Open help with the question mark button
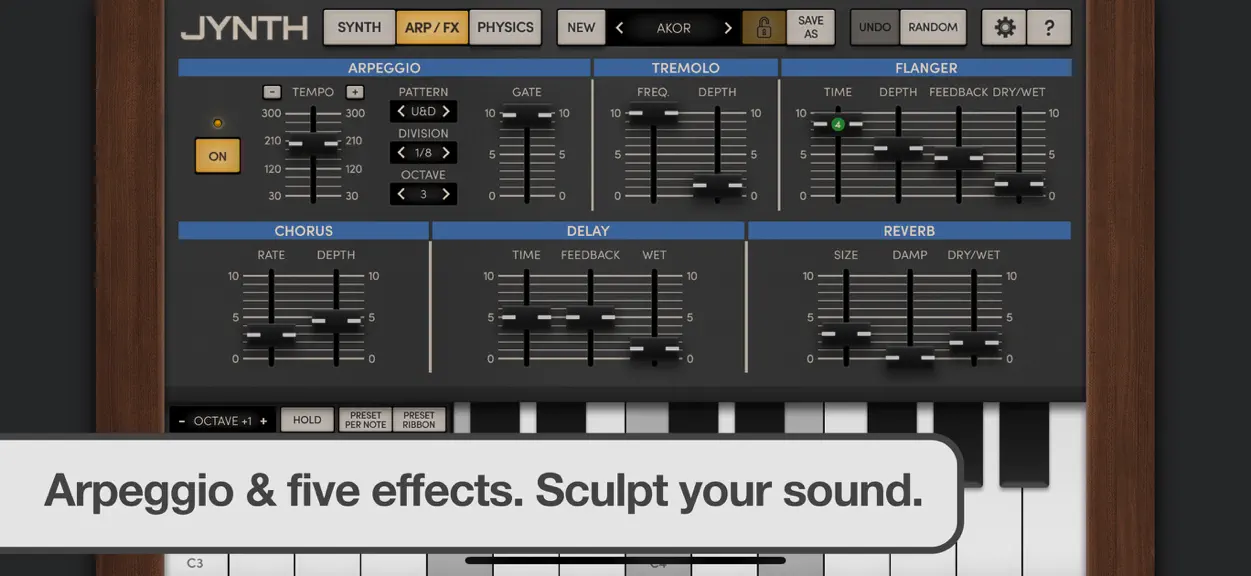This screenshot has height=576, width=1251. [1049, 28]
